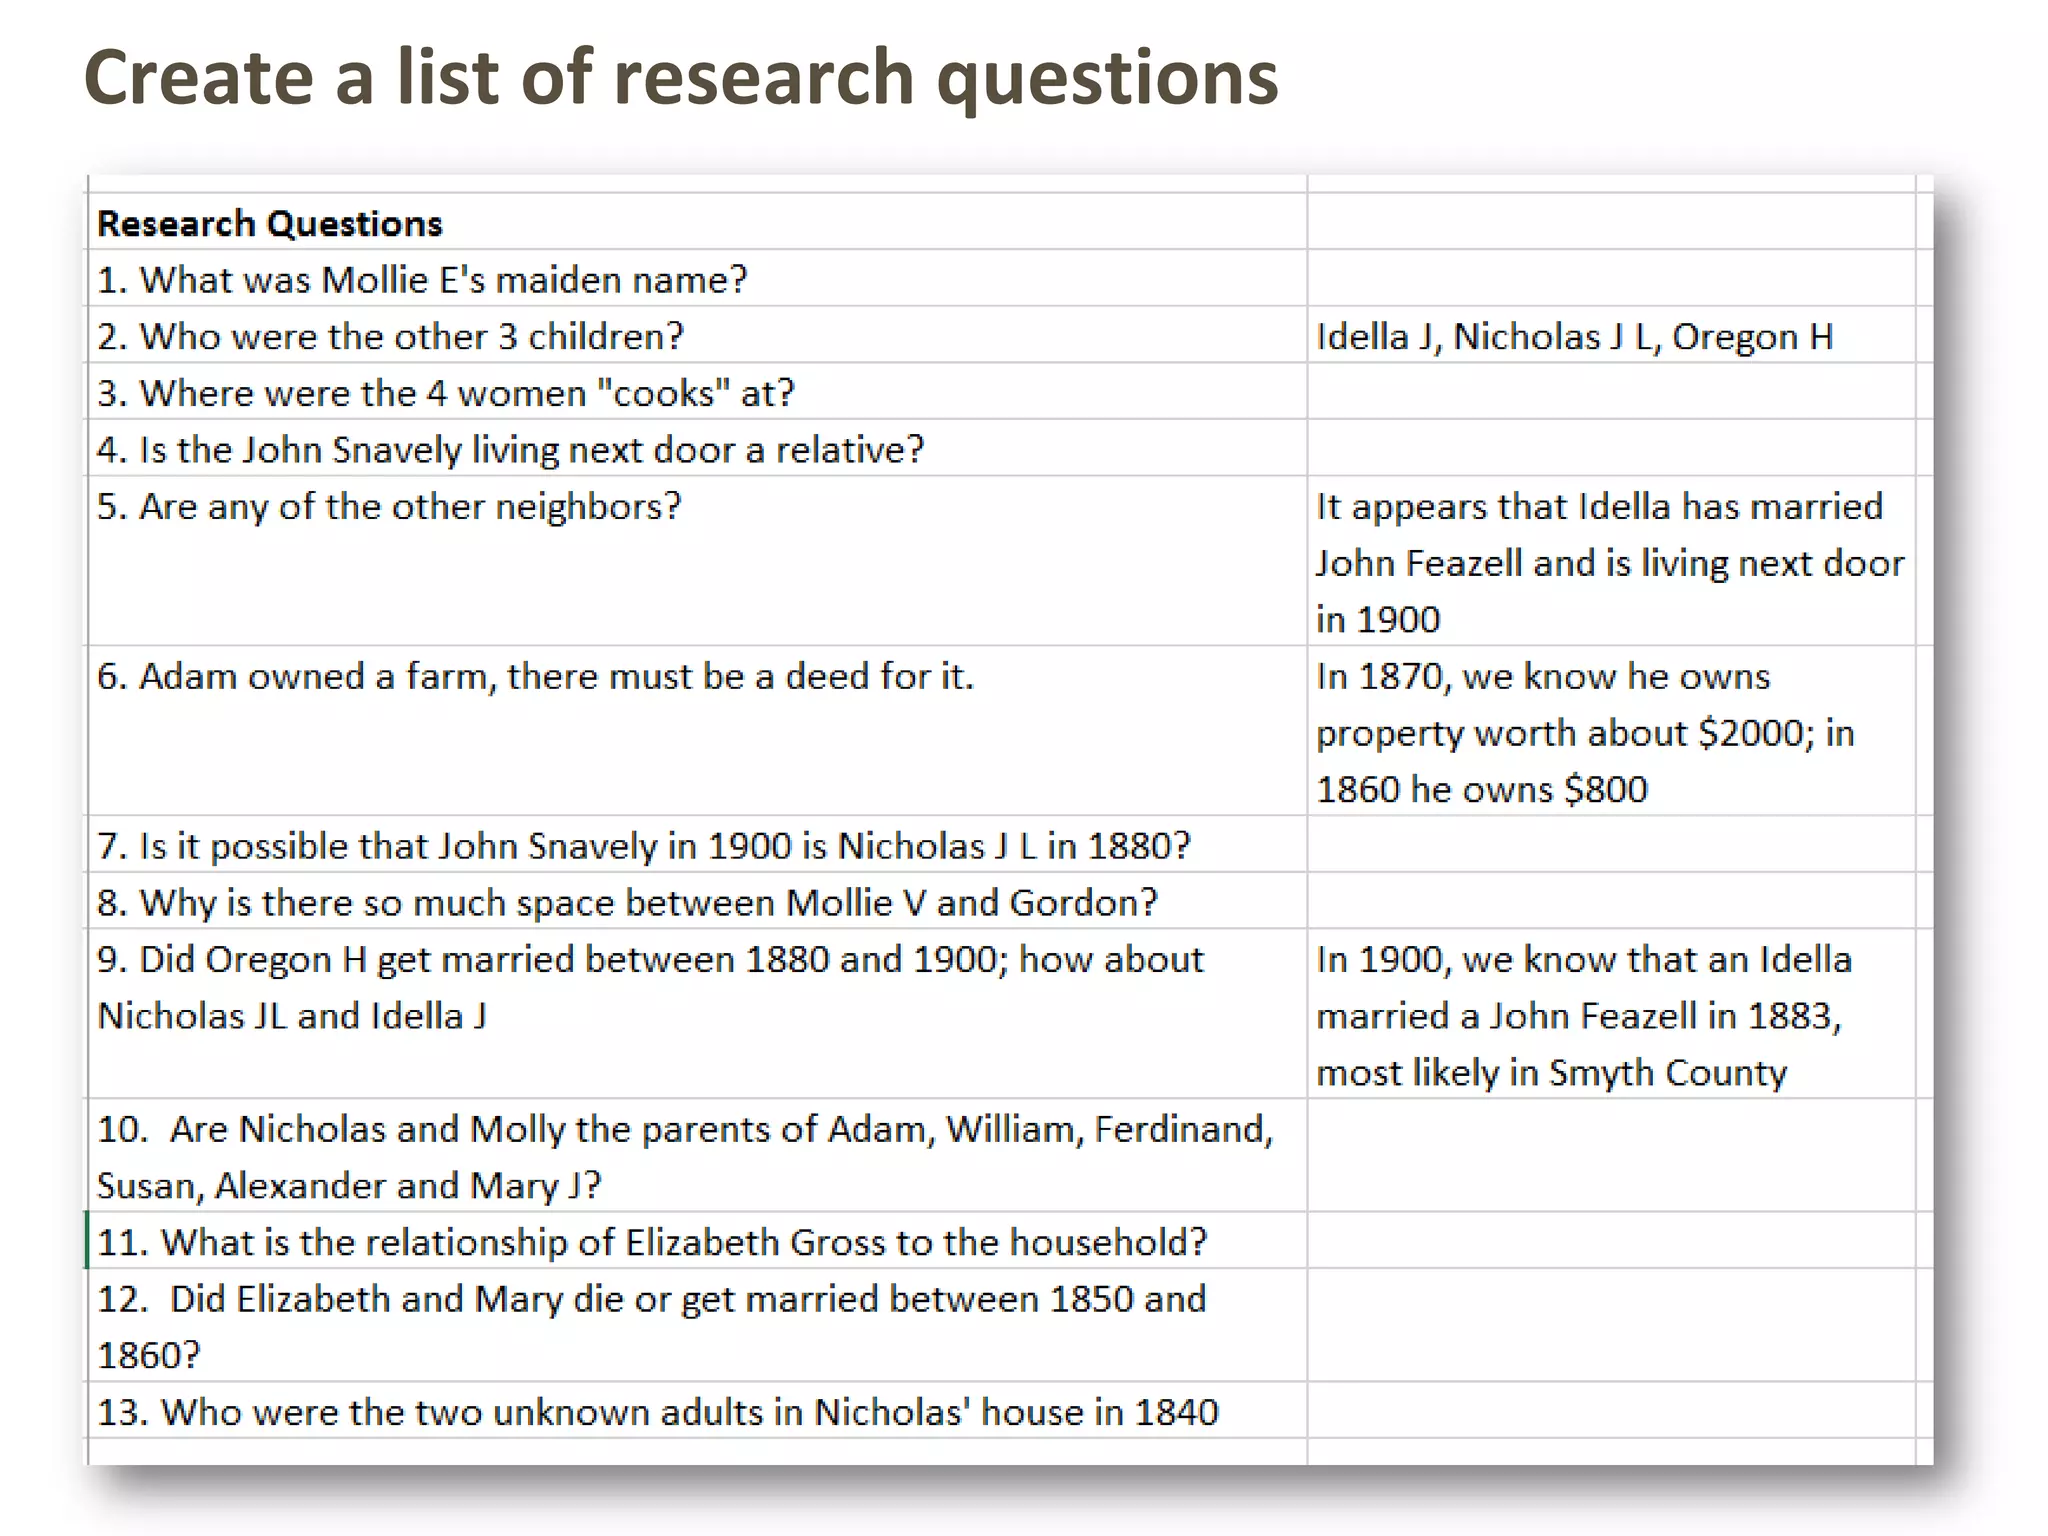Click the slide title 'Create a list of research questions'

(x=681, y=78)
